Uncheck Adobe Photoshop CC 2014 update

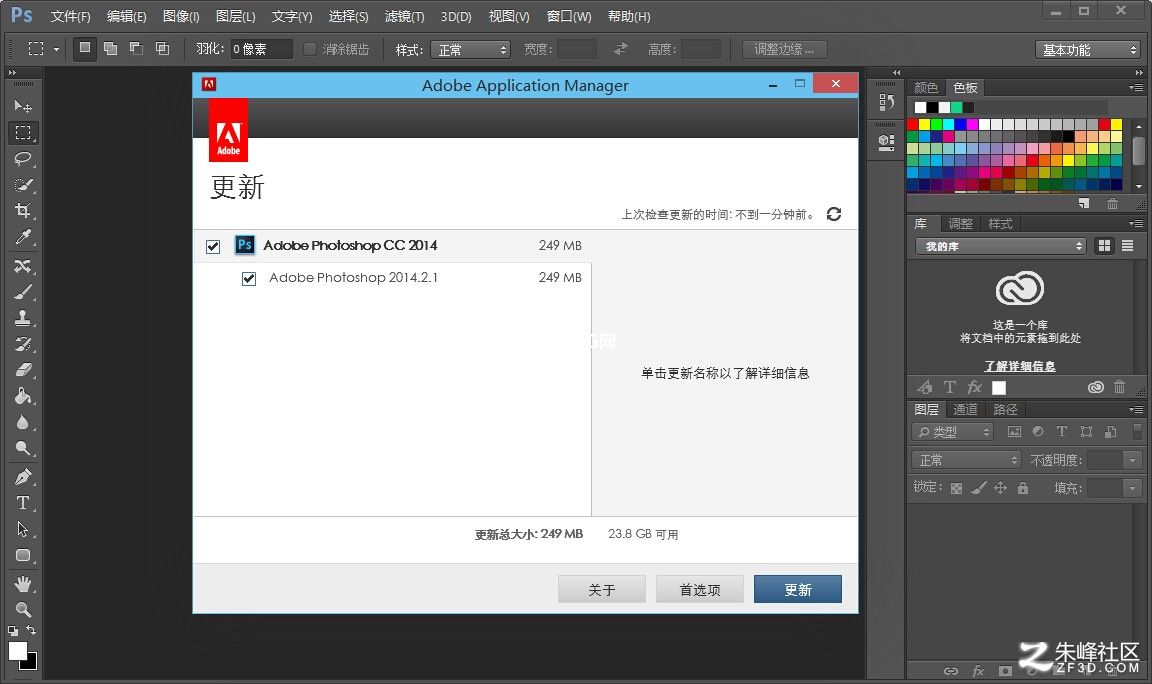(213, 246)
